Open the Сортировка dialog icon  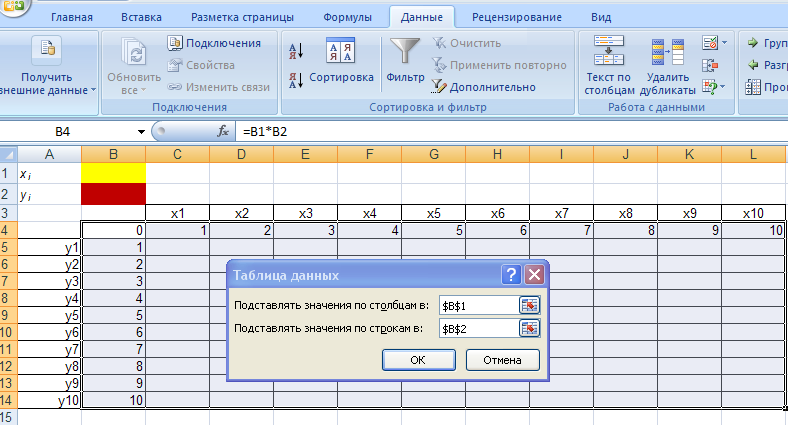340,53
